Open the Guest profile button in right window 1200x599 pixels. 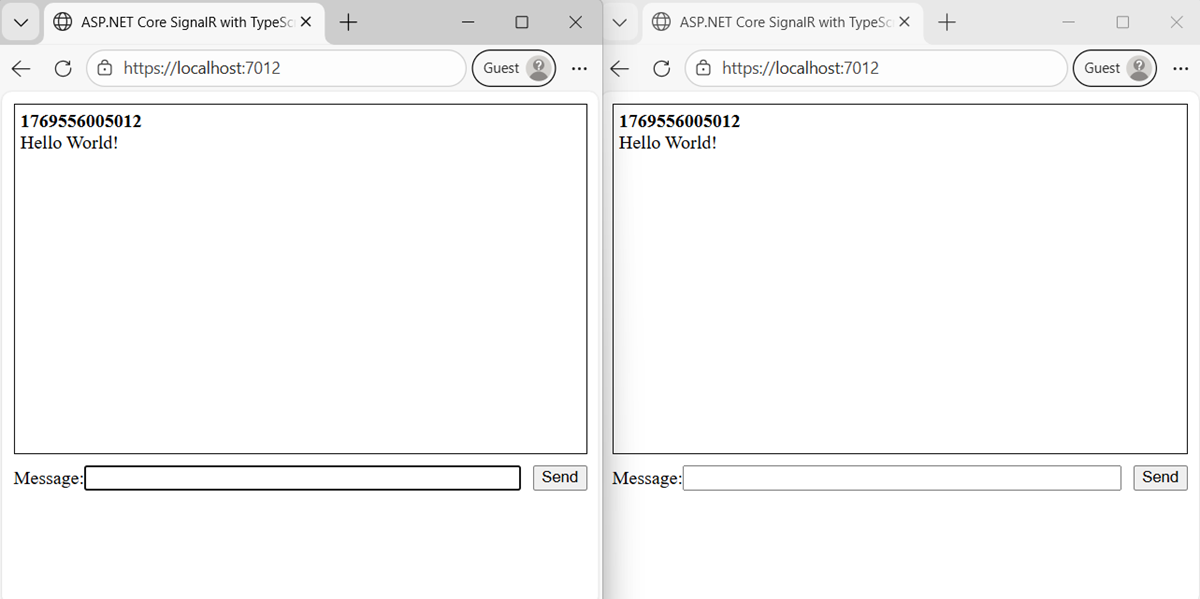tap(1114, 68)
